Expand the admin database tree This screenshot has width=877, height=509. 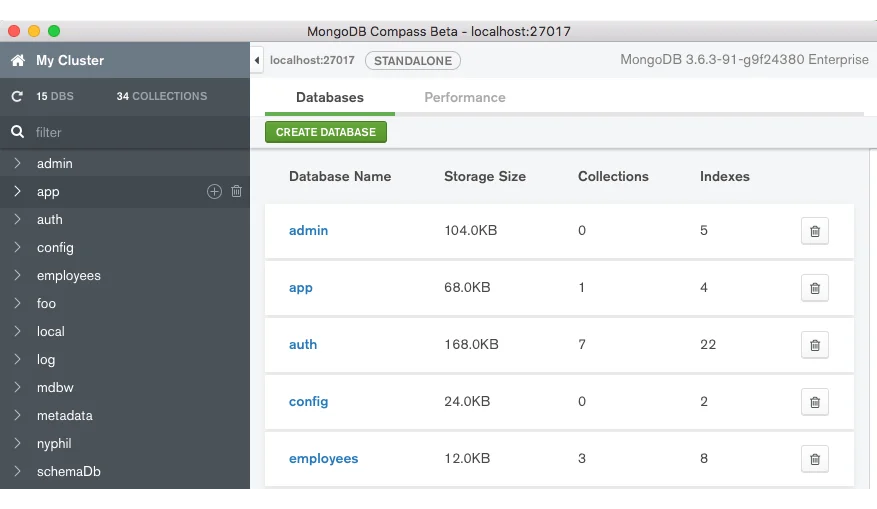coord(17,163)
